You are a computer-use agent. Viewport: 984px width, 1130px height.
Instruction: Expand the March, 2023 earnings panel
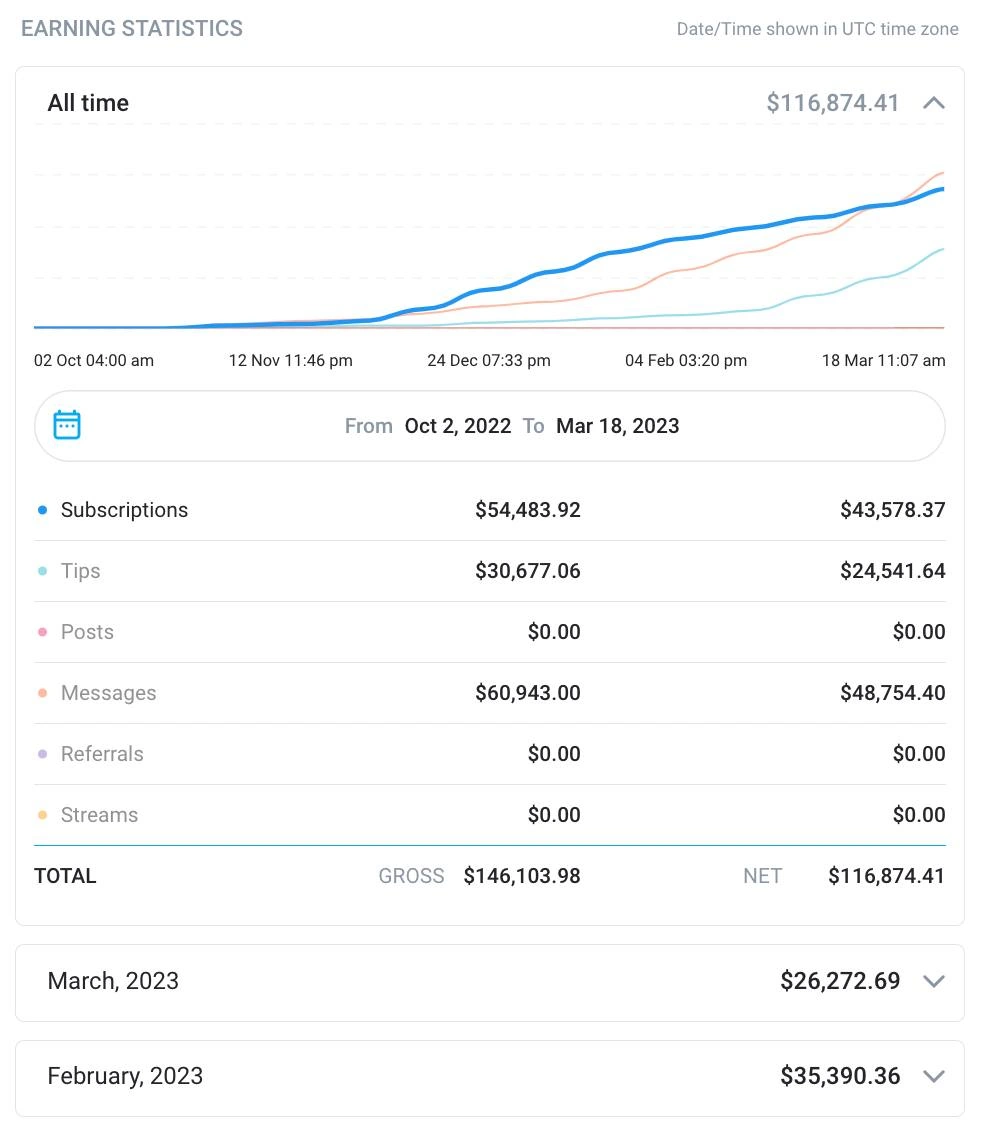click(x=934, y=981)
